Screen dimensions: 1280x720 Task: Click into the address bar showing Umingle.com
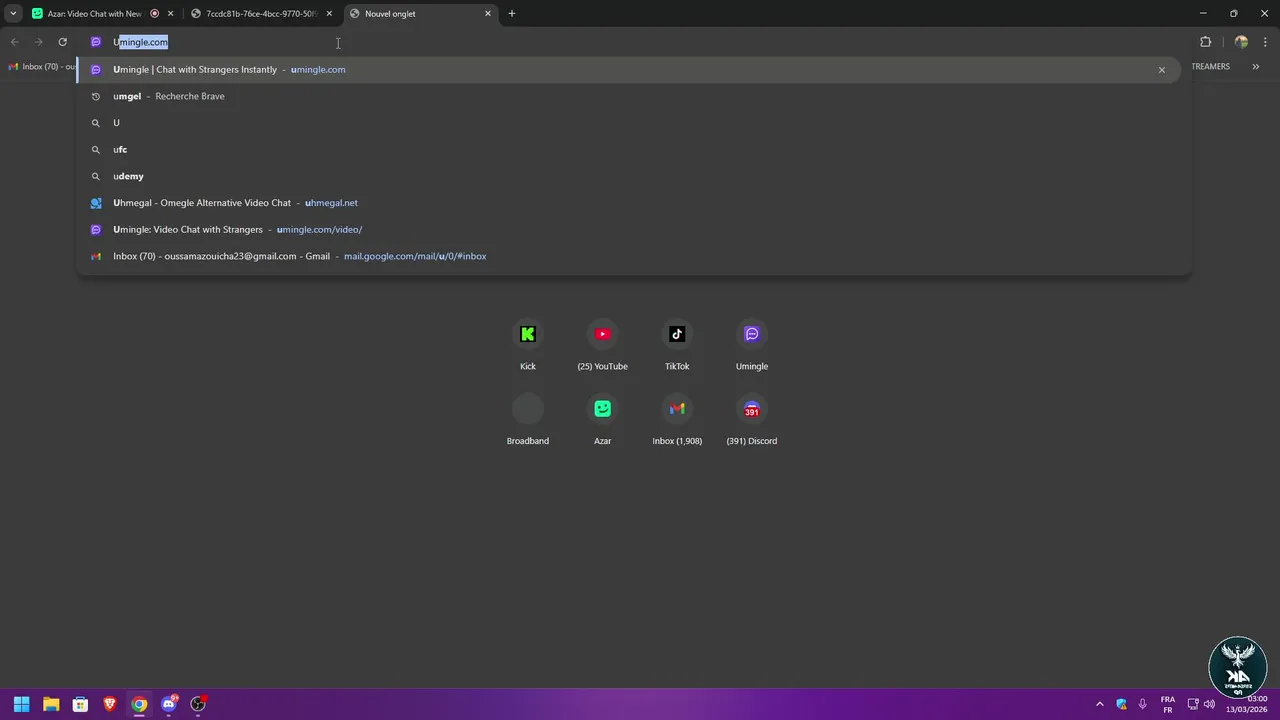pyautogui.click(x=634, y=42)
